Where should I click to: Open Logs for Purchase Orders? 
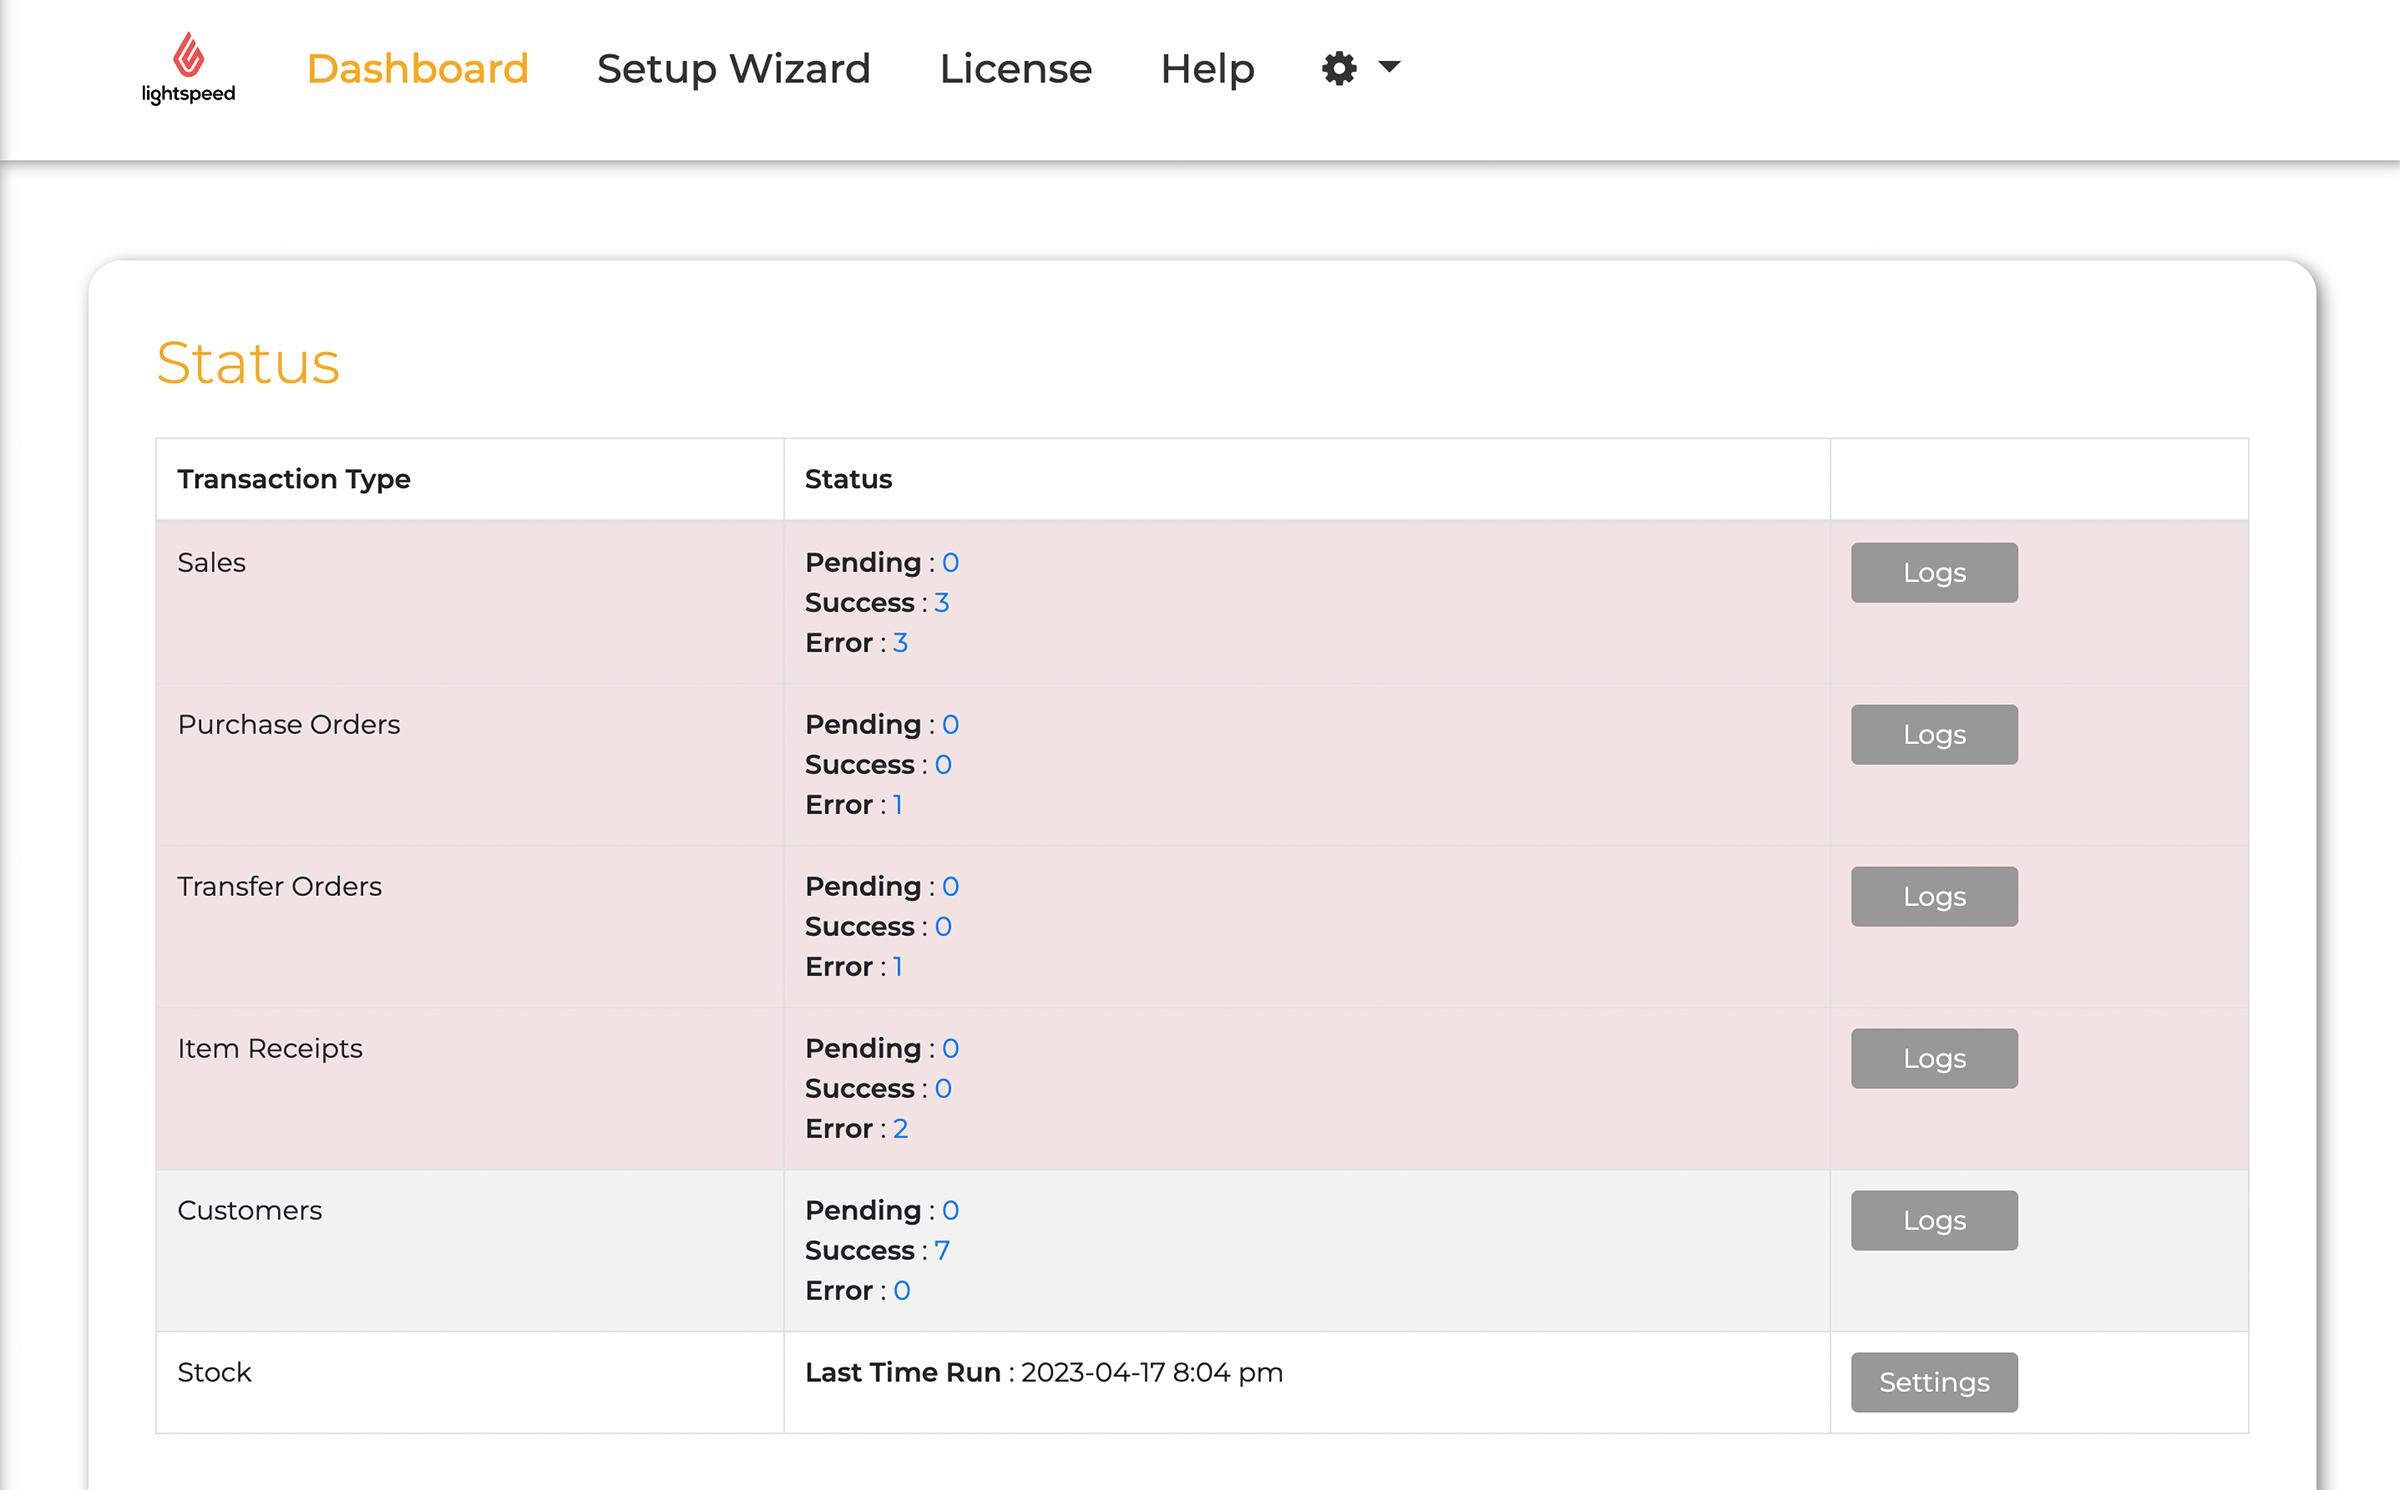click(1933, 735)
